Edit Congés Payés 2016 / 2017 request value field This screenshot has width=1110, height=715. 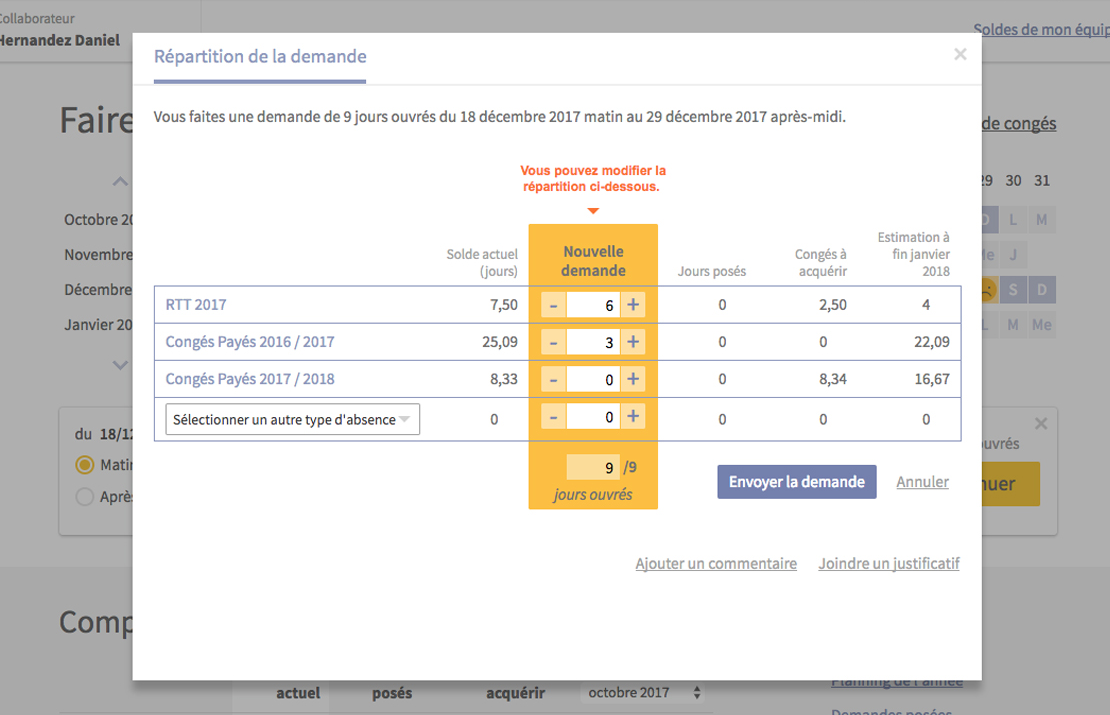(x=593, y=343)
